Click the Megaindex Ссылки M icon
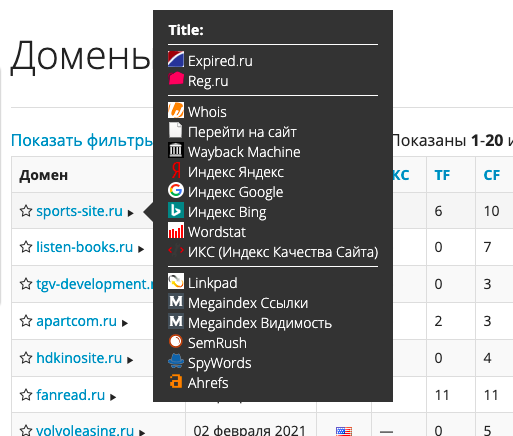This screenshot has height=436, width=513. click(176, 301)
